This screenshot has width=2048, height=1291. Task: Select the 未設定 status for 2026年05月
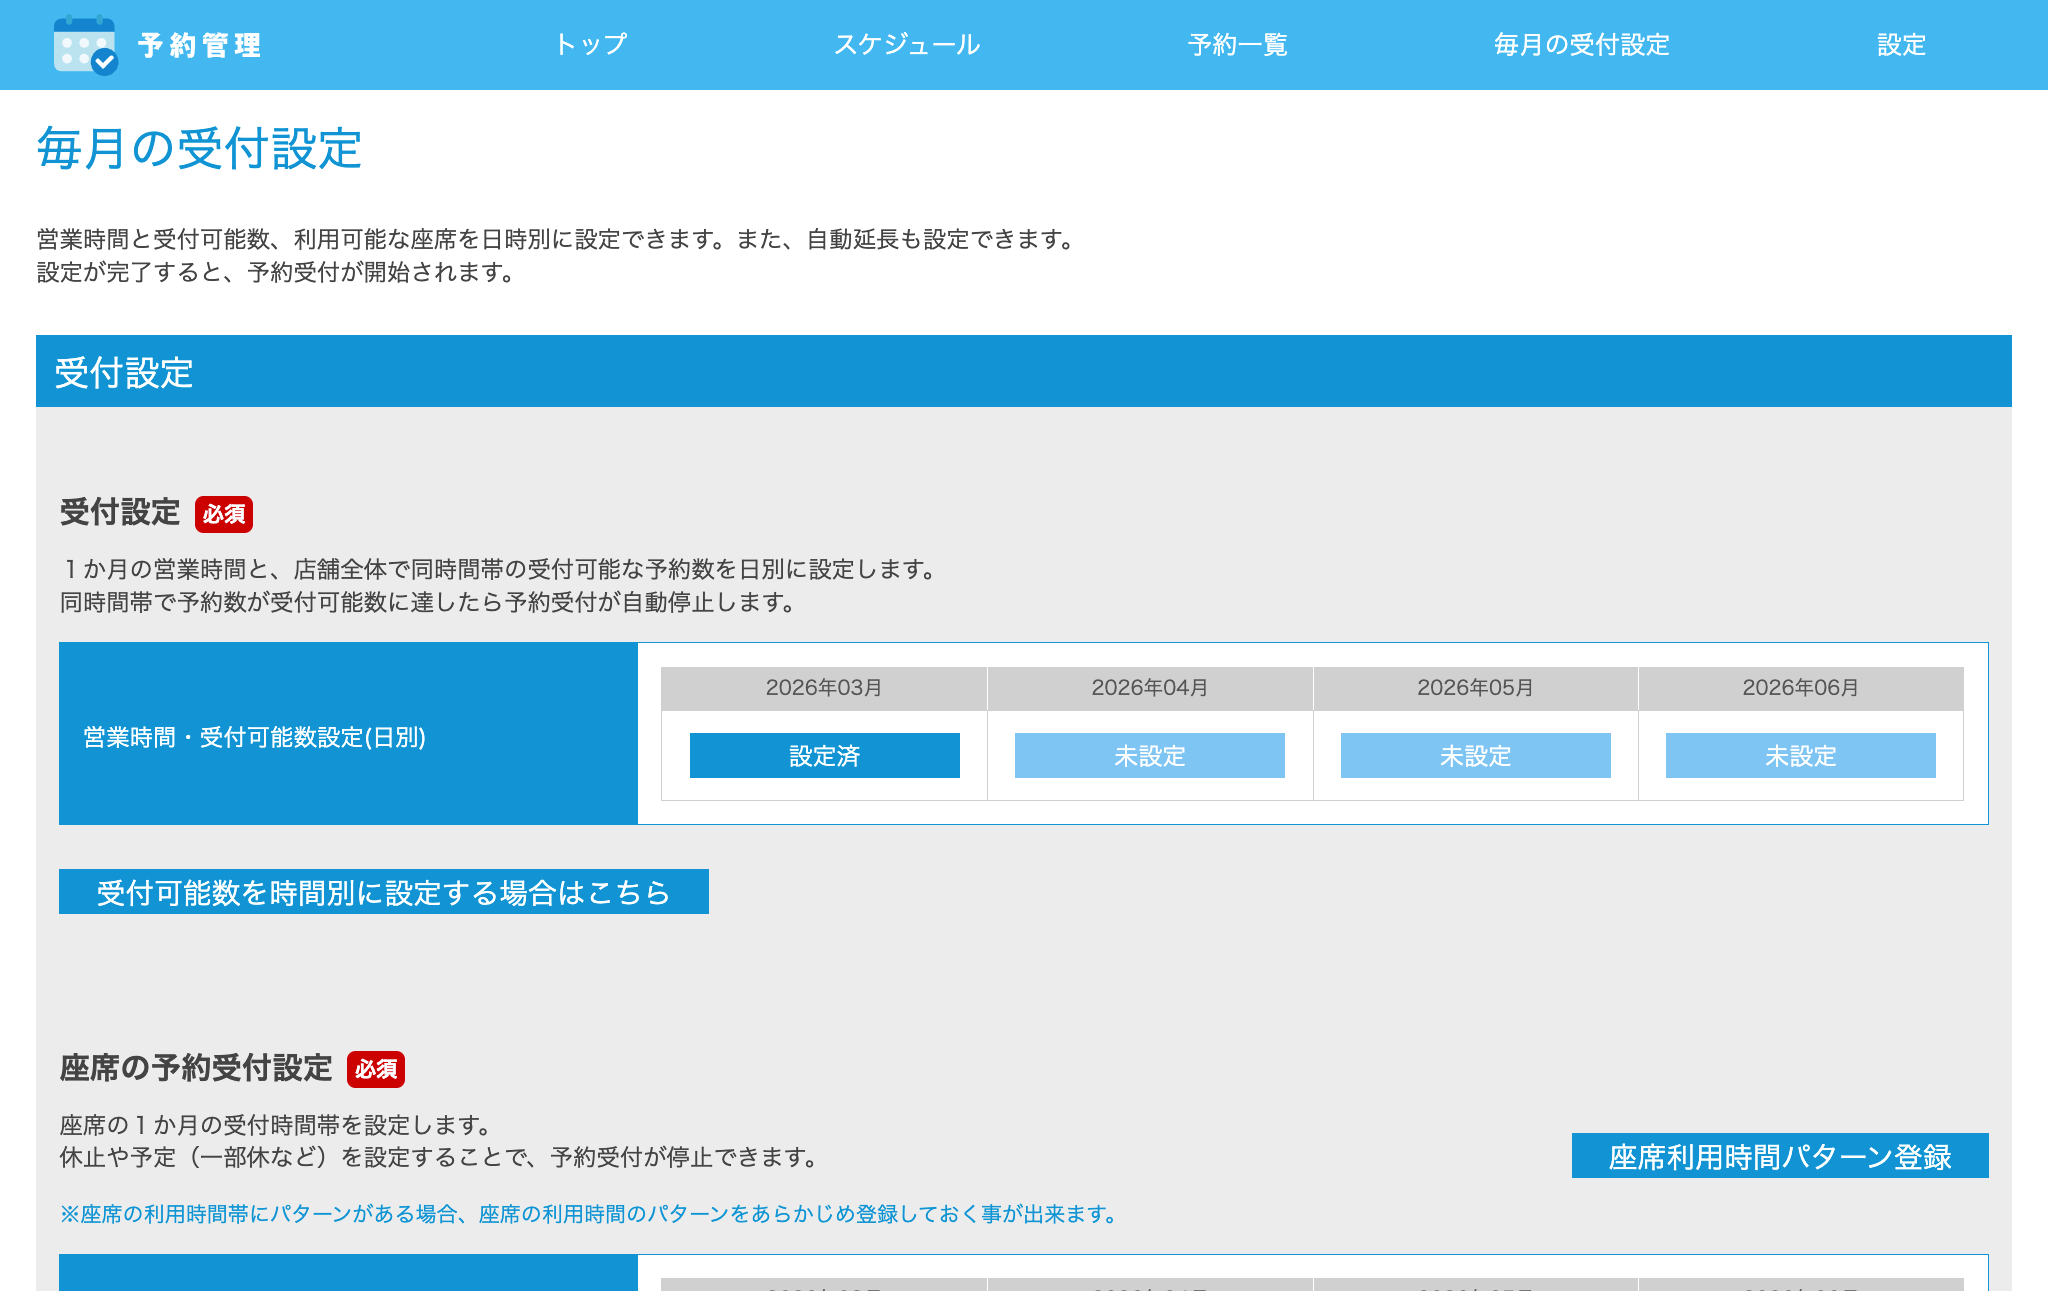point(1475,756)
